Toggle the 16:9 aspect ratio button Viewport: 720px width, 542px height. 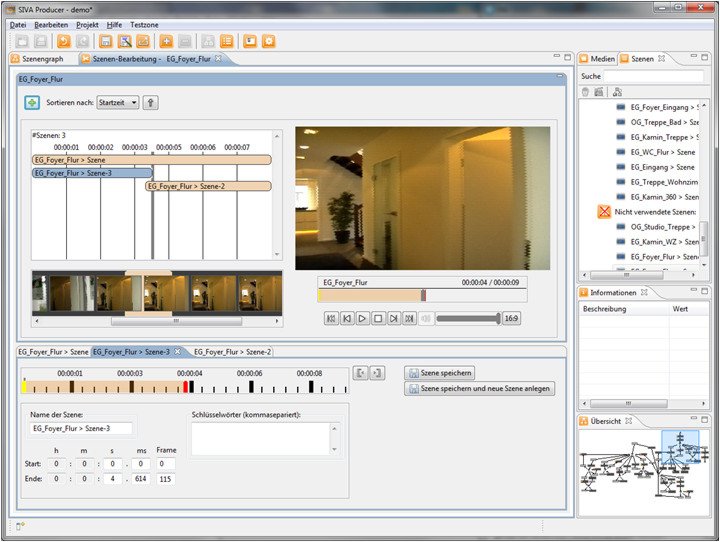point(511,318)
